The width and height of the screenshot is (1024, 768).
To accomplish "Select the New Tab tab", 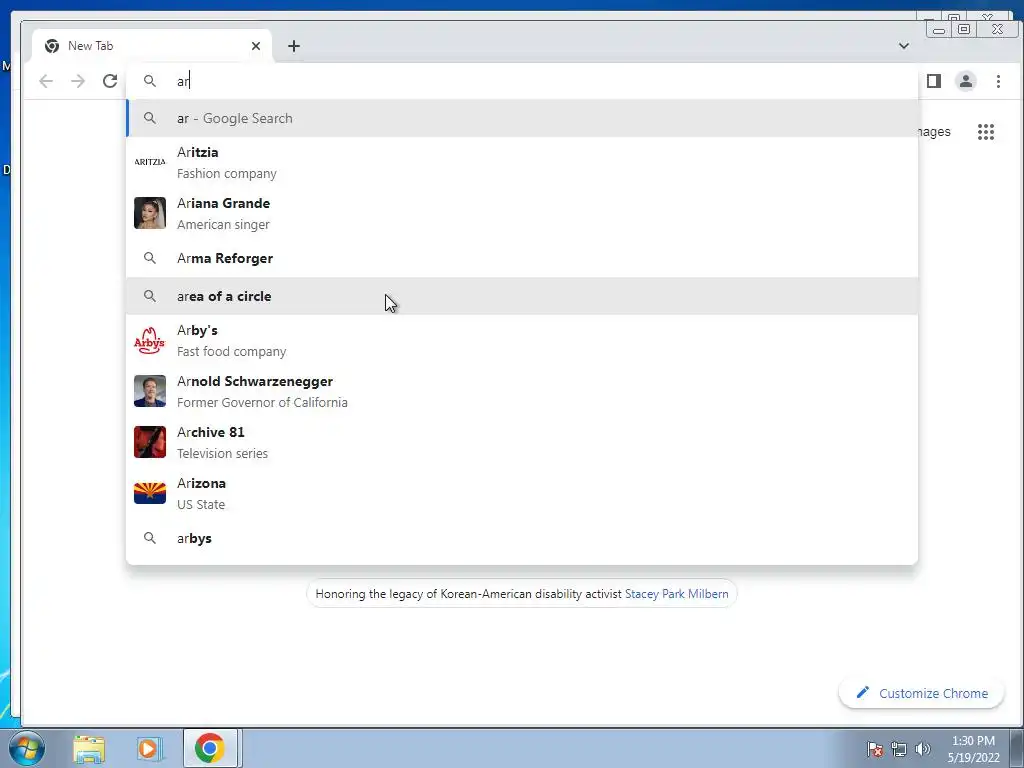I will pos(152,46).
